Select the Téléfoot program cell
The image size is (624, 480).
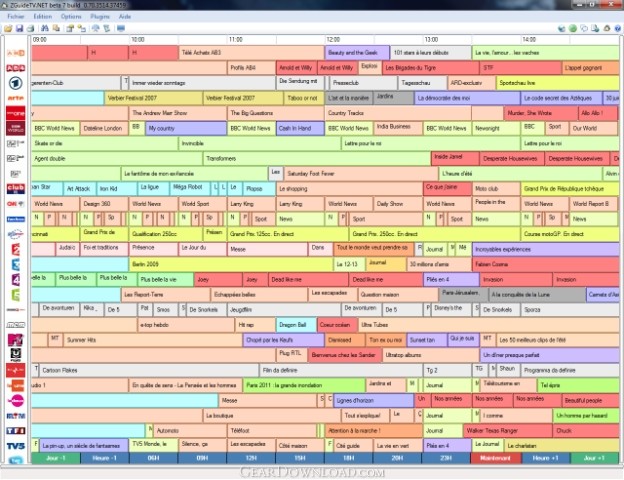click(272, 431)
